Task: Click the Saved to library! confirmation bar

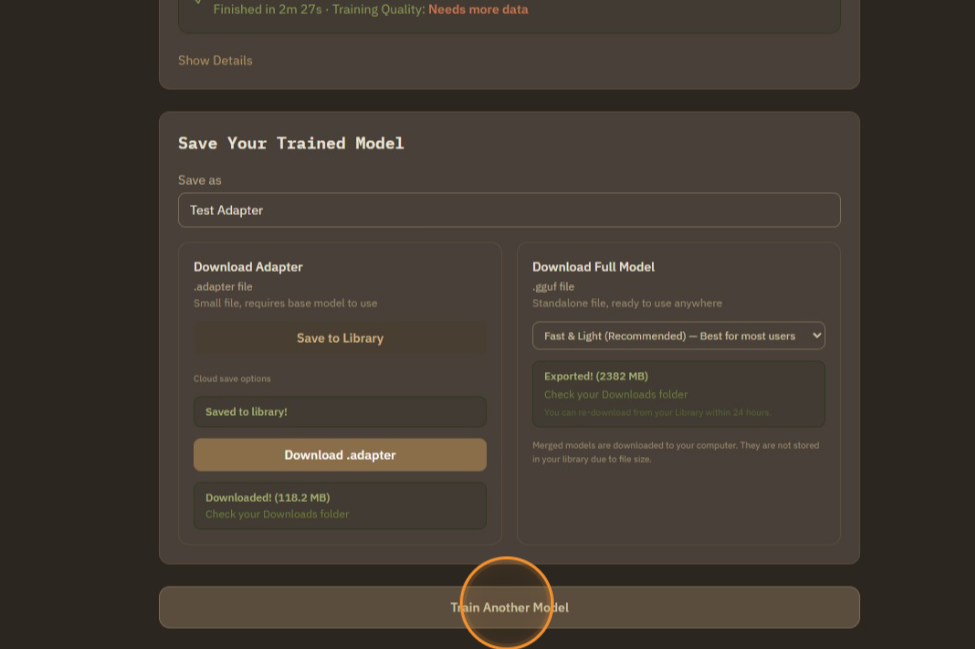Action: tap(340, 412)
